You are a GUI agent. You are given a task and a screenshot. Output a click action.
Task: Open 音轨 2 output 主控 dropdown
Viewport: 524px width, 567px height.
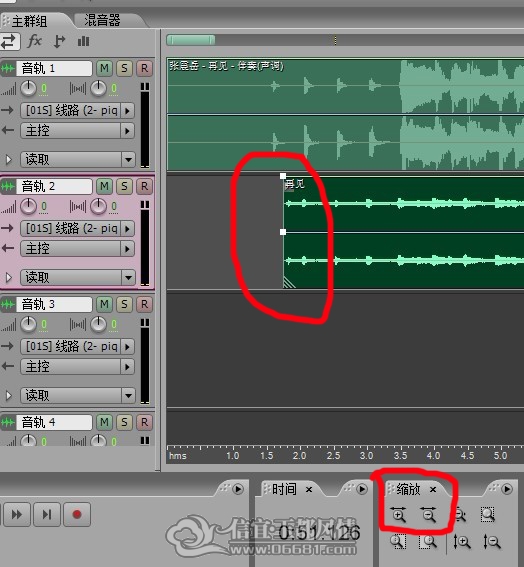[77, 249]
